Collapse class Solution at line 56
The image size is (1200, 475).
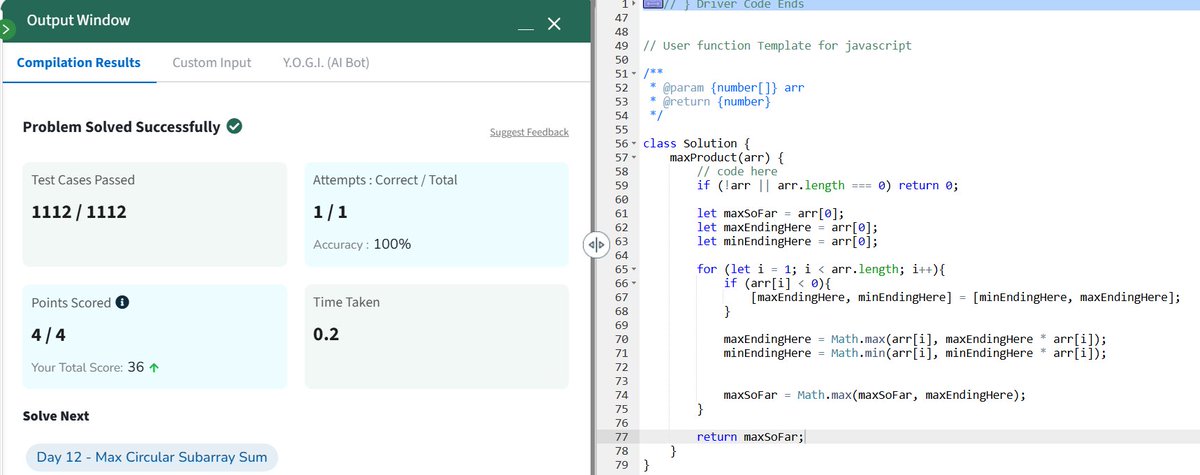634,143
